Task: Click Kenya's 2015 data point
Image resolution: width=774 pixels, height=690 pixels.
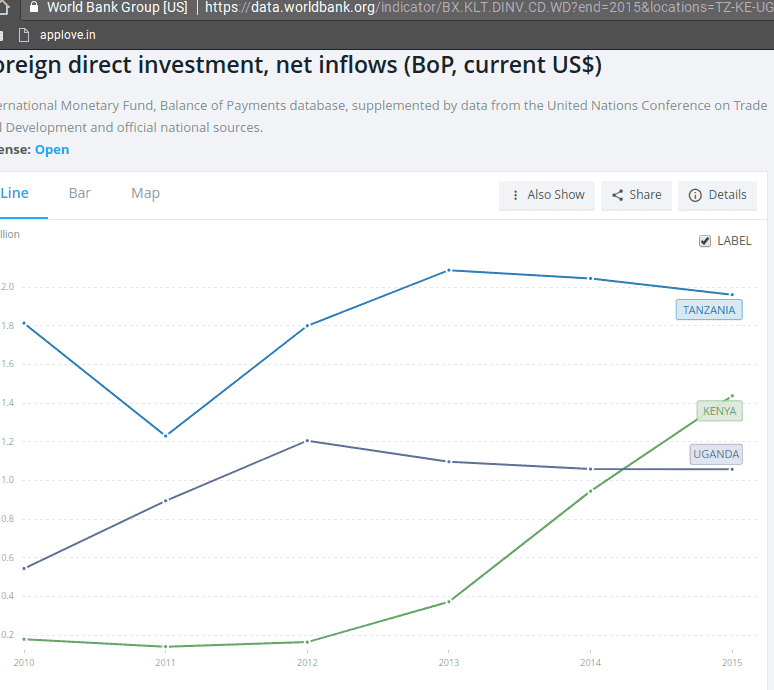Action: [732, 396]
